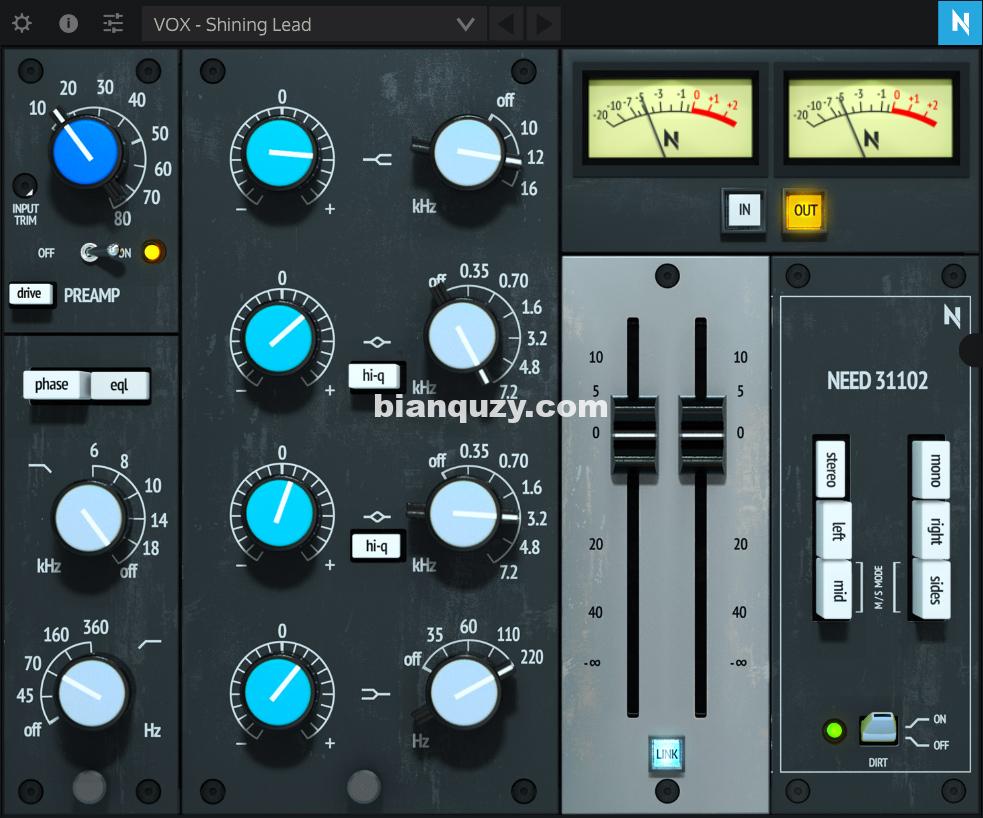Image resolution: width=983 pixels, height=818 pixels.
Task: Click the low shelf gain knob
Action: click(280, 691)
